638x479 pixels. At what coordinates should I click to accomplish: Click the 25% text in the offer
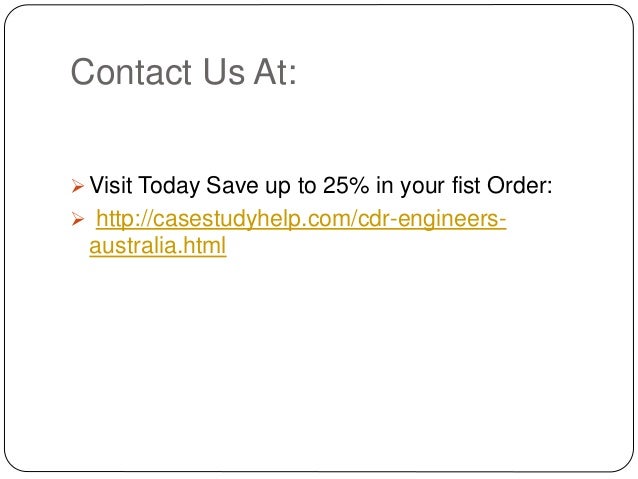(x=346, y=185)
